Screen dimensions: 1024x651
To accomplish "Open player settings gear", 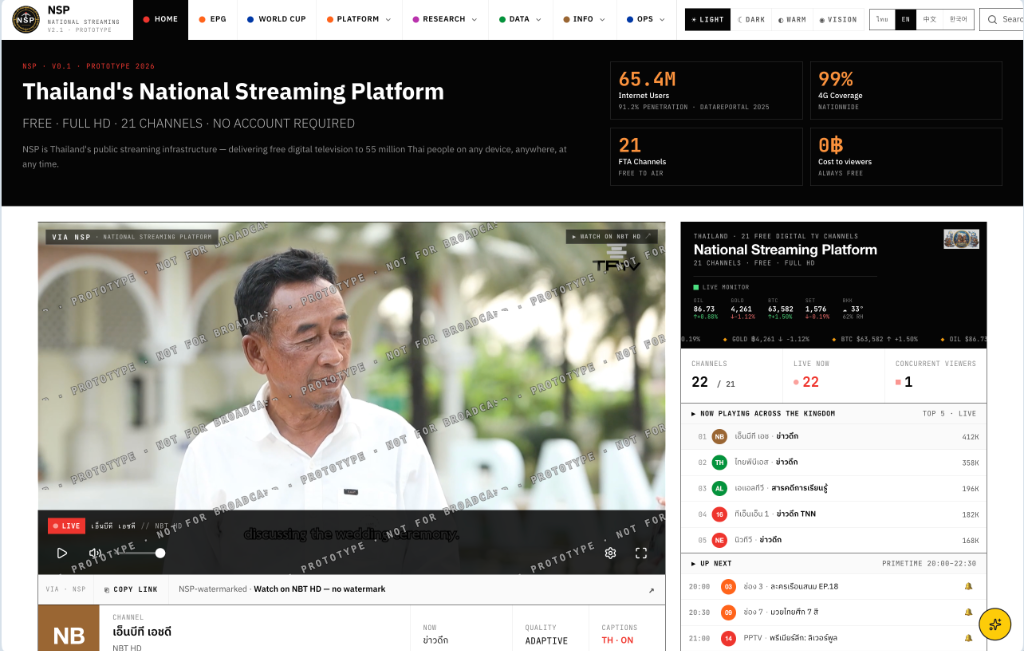I will (610, 553).
